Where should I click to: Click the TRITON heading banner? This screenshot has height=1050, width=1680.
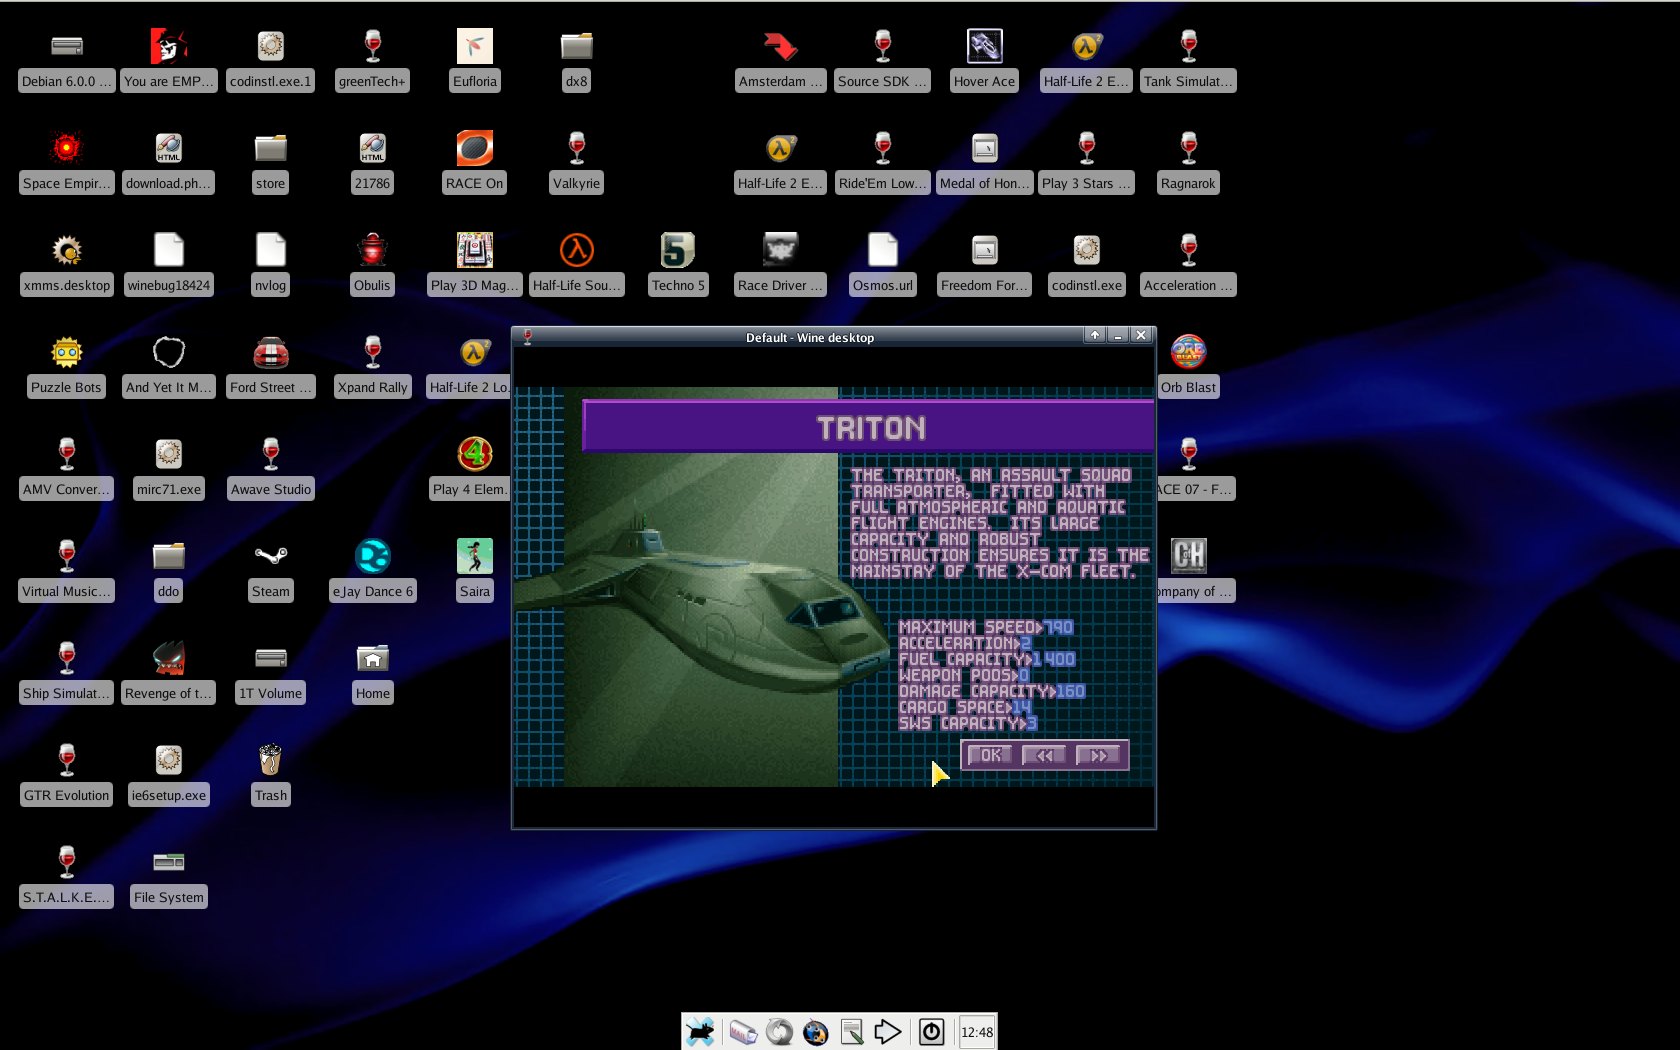[x=868, y=427]
